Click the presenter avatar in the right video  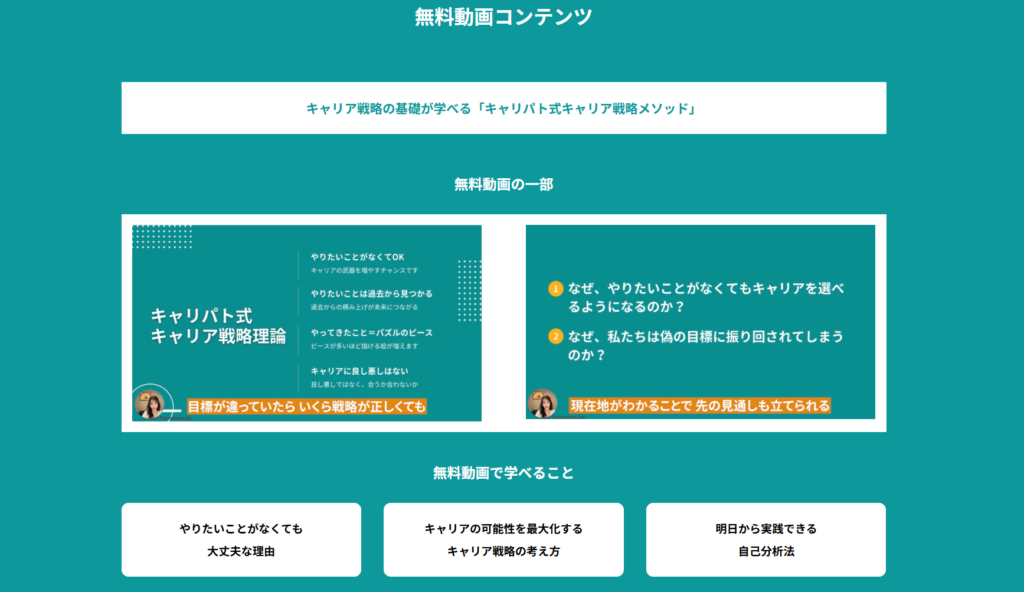(x=543, y=403)
